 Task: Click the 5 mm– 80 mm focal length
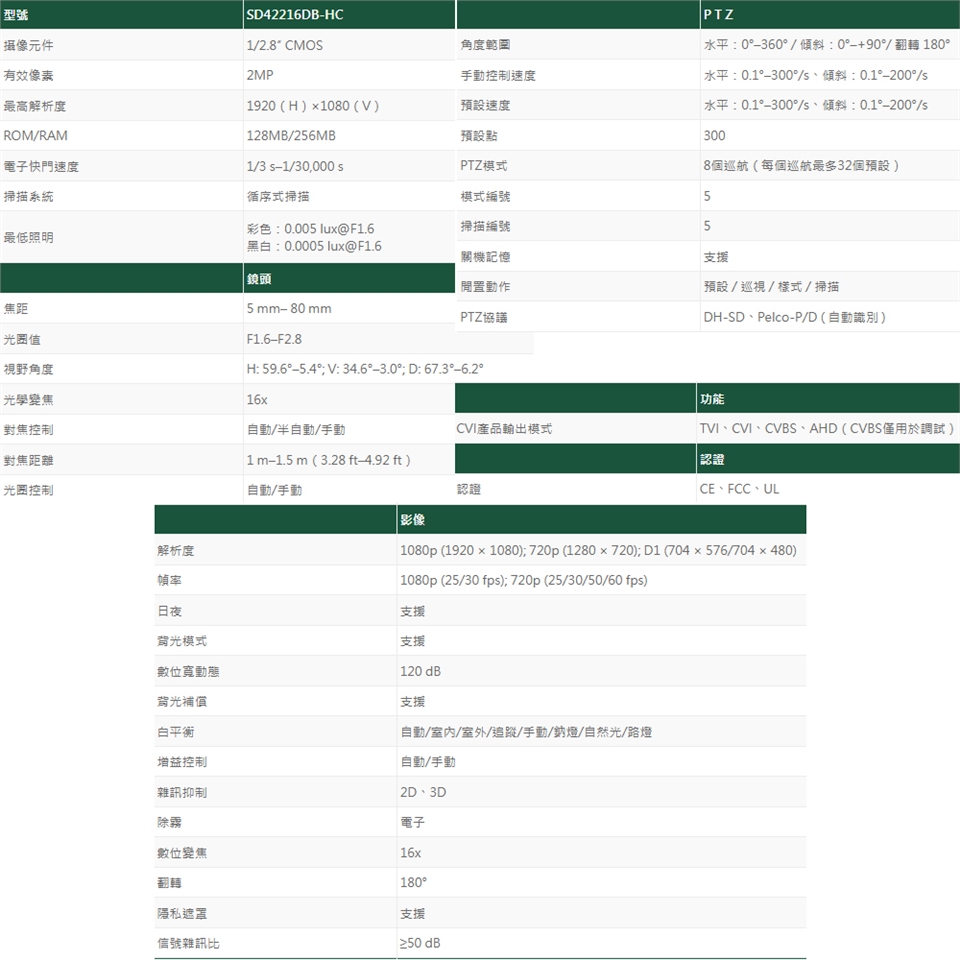click(x=289, y=308)
